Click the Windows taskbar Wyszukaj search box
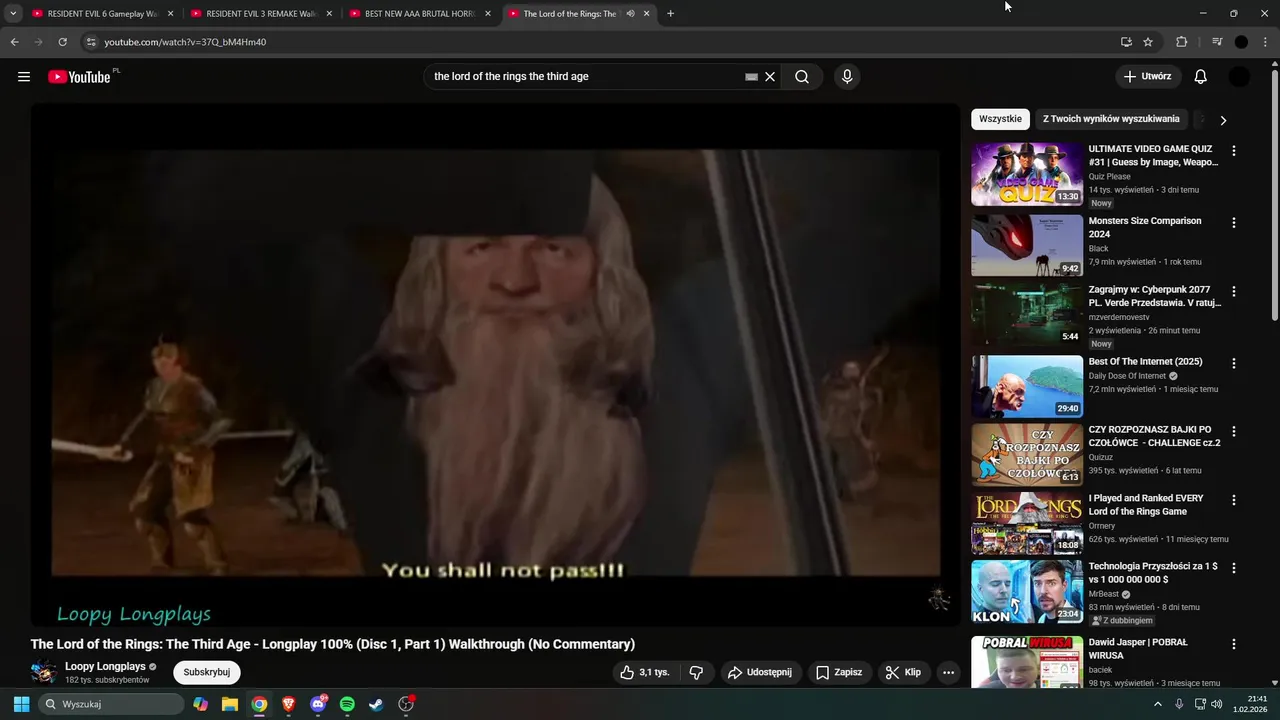The width and height of the screenshot is (1280, 720). 110,704
